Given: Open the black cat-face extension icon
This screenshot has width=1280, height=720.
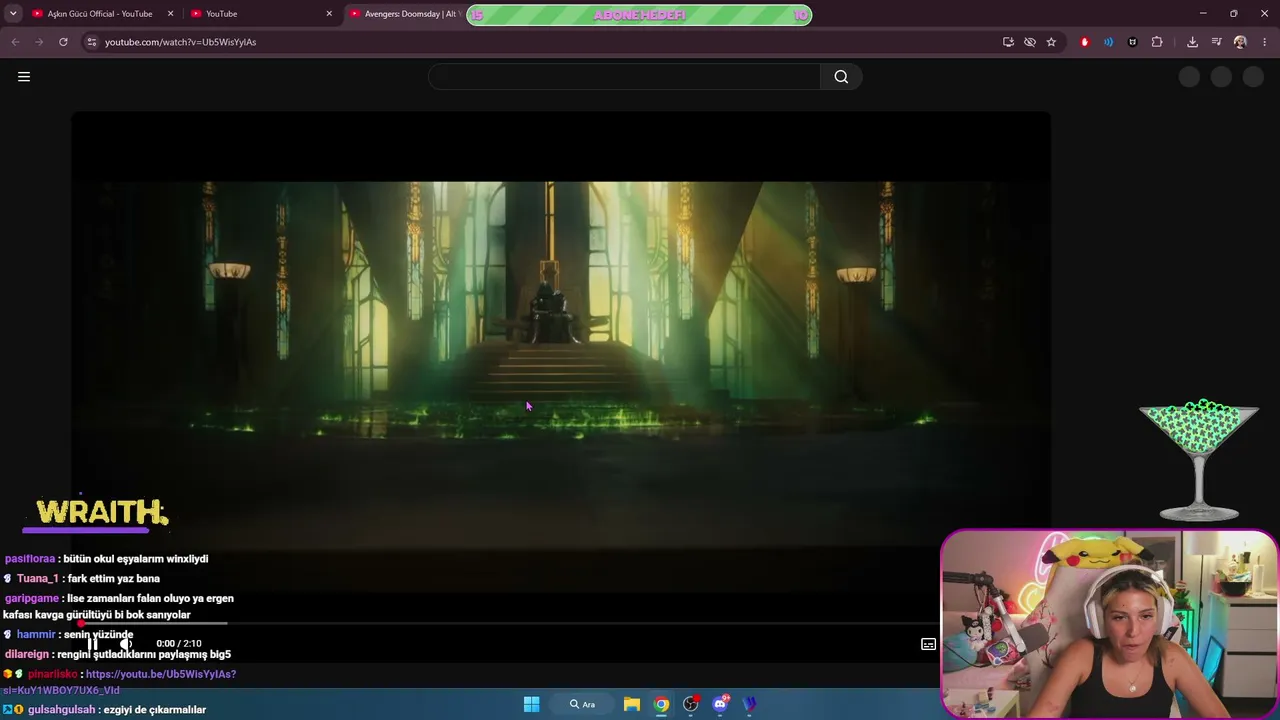Looking at the screenshot, I should (x=1132, y=42).
